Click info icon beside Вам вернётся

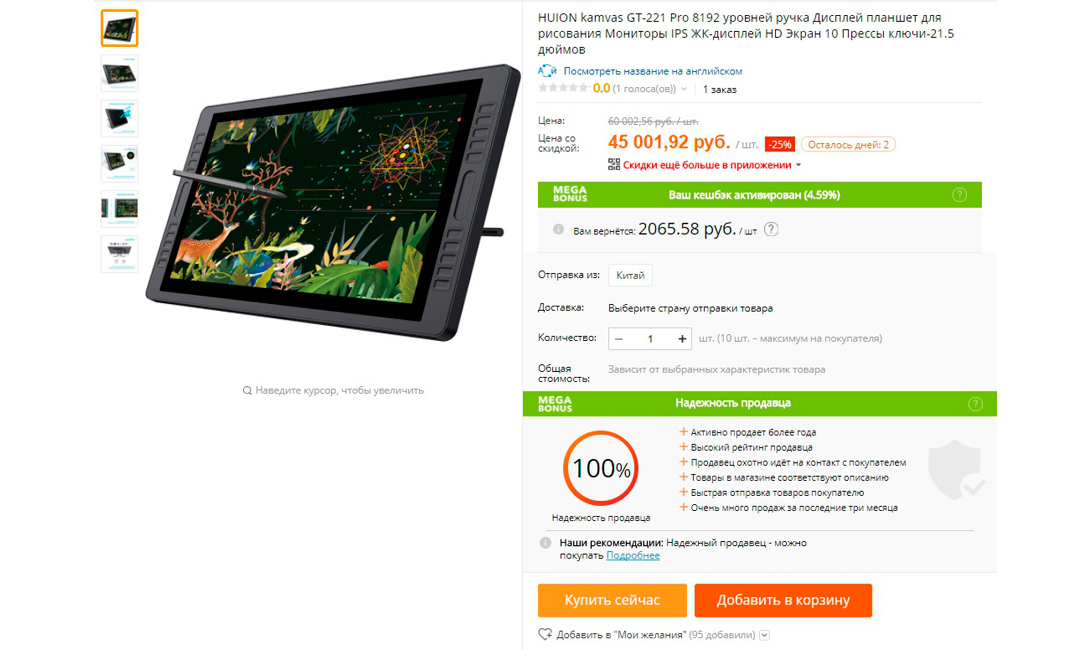click(558, 229)
